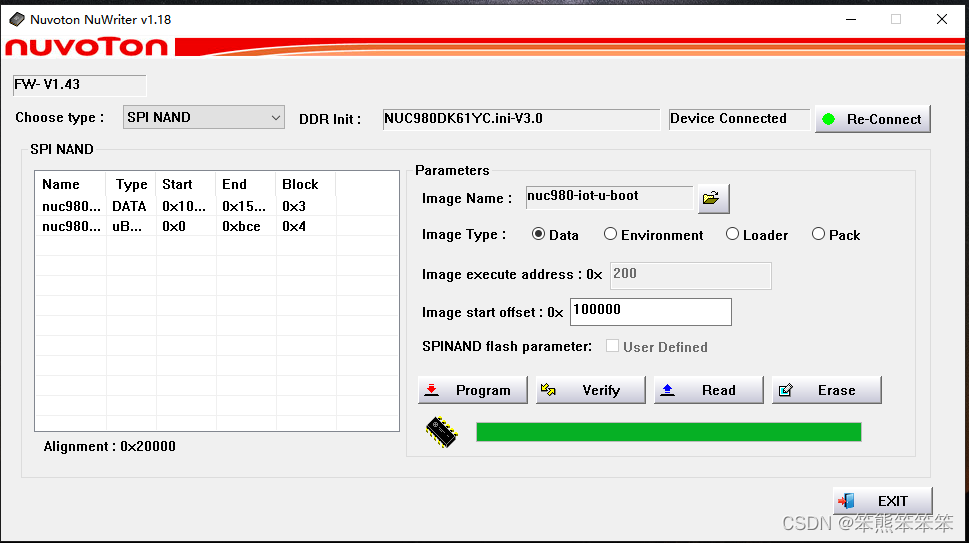Click the Image execute address field
This screenshot has width=969, height=543.
(691, 276)
